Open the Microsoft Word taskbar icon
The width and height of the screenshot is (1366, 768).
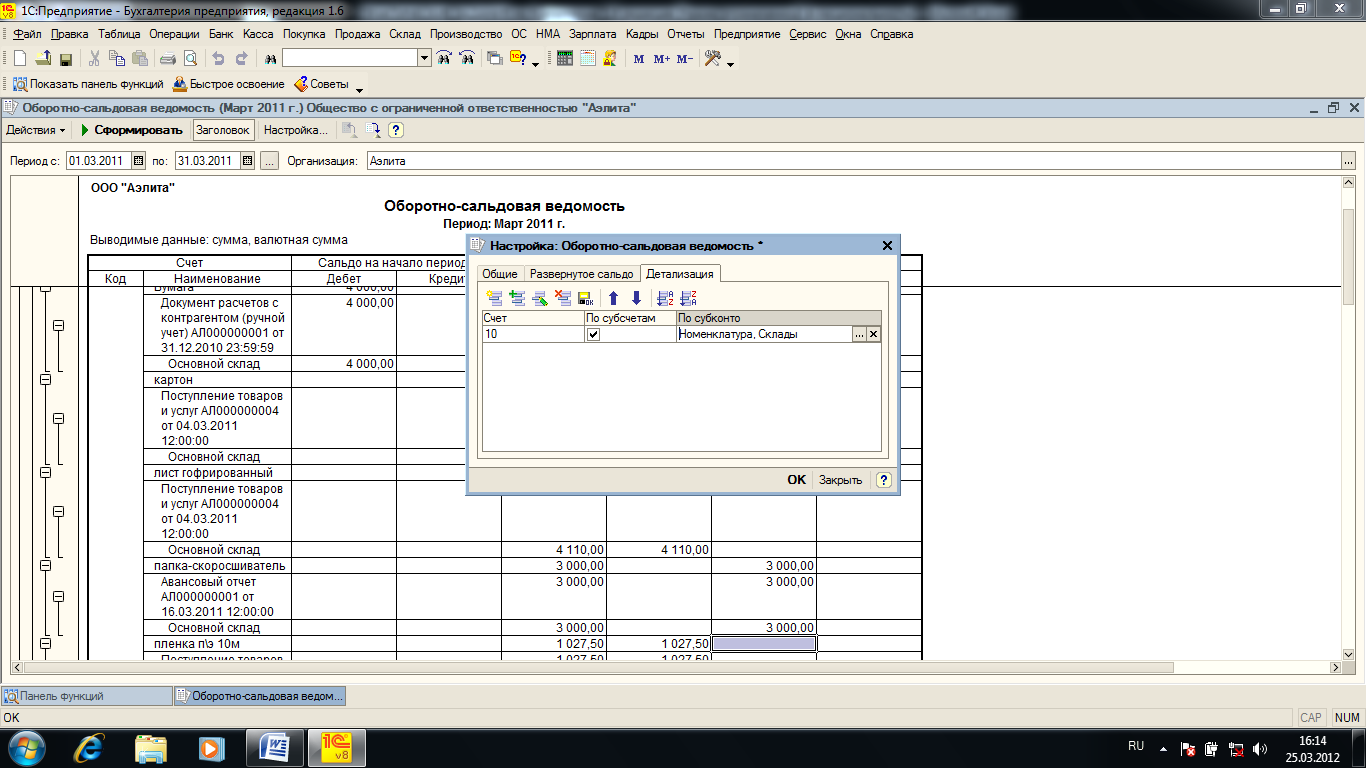point(275,747)
